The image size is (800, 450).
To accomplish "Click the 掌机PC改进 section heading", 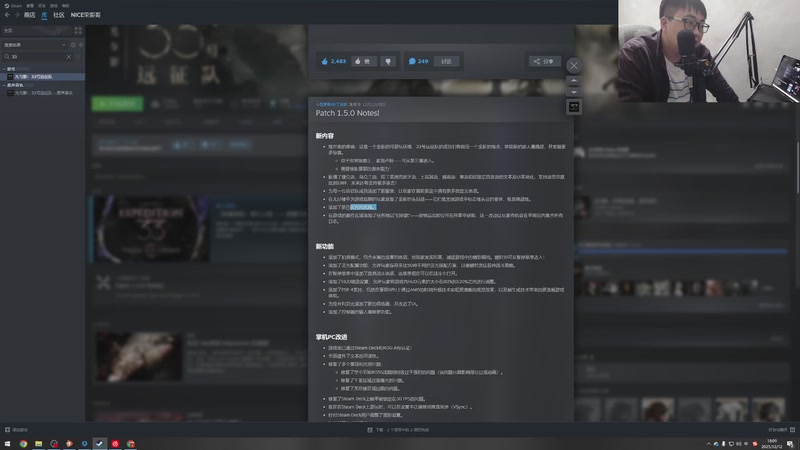I will tap(331, 337).
